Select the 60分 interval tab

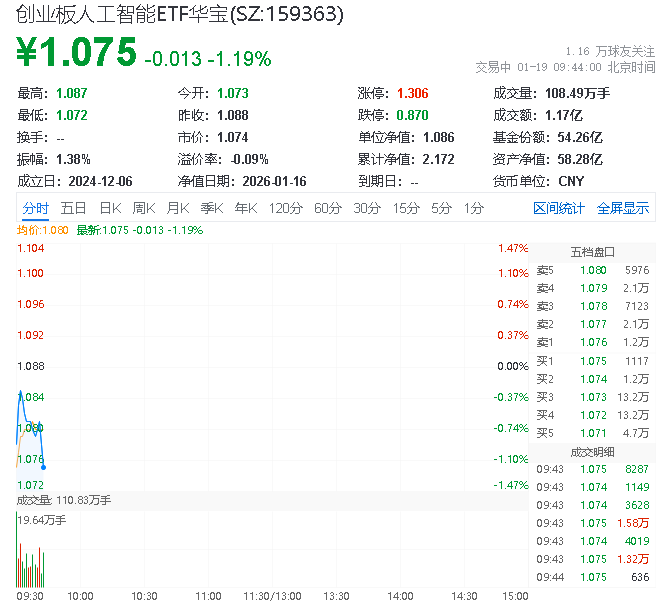coord(327,208)
